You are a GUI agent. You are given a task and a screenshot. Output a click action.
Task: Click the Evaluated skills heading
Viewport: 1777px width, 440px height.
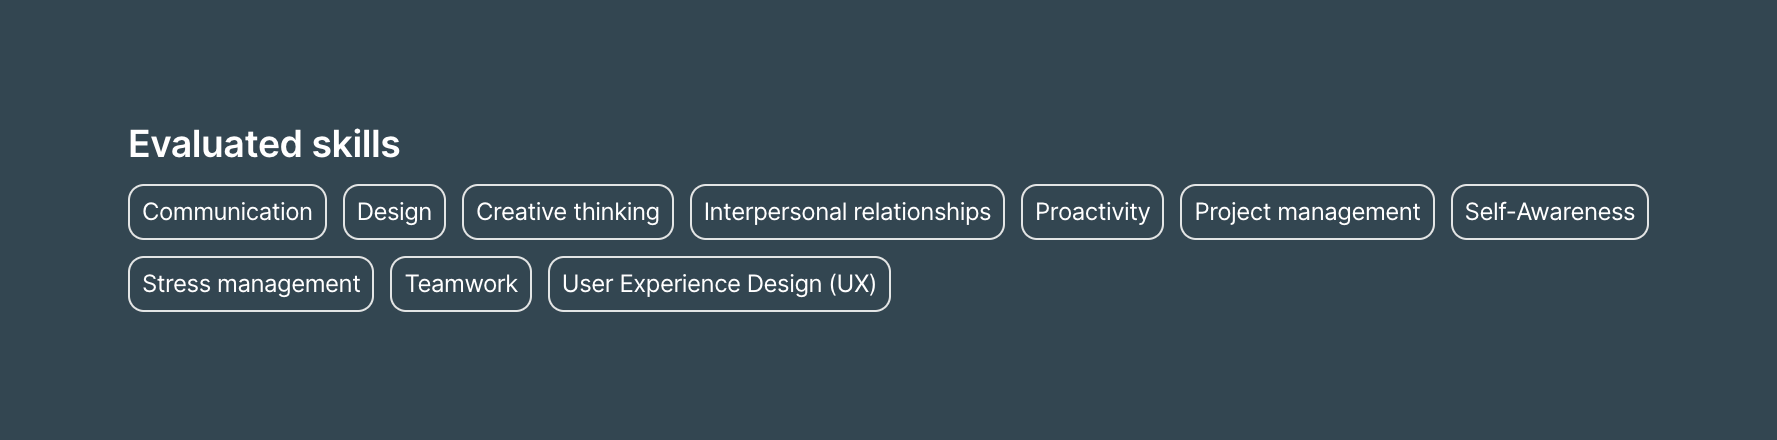tap(264, 145)
